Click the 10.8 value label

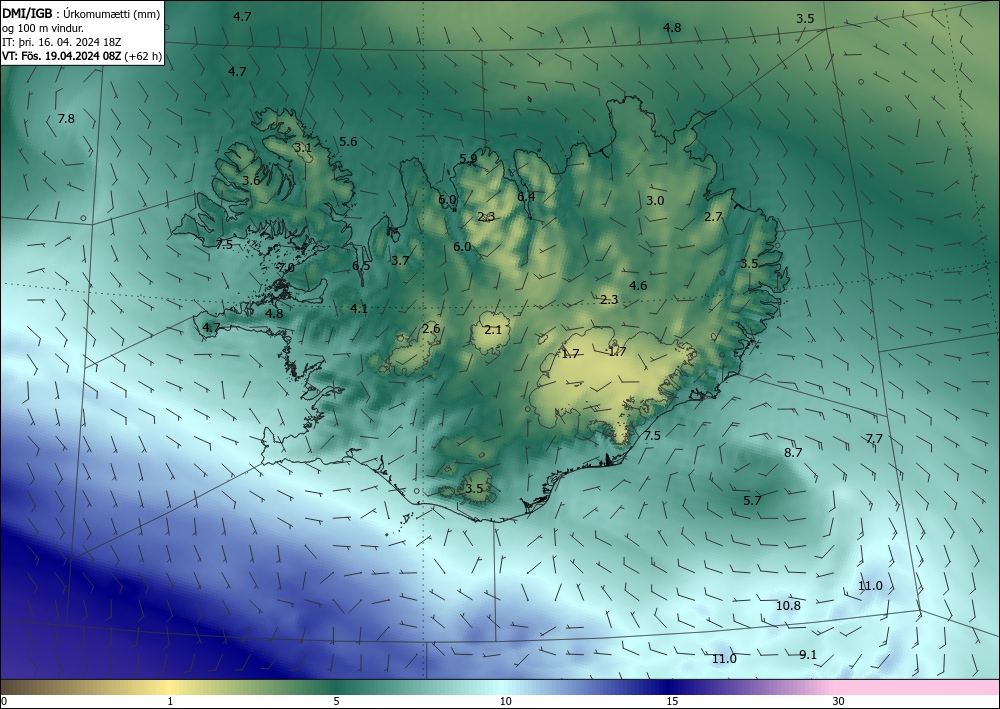[x=788, y=606]
